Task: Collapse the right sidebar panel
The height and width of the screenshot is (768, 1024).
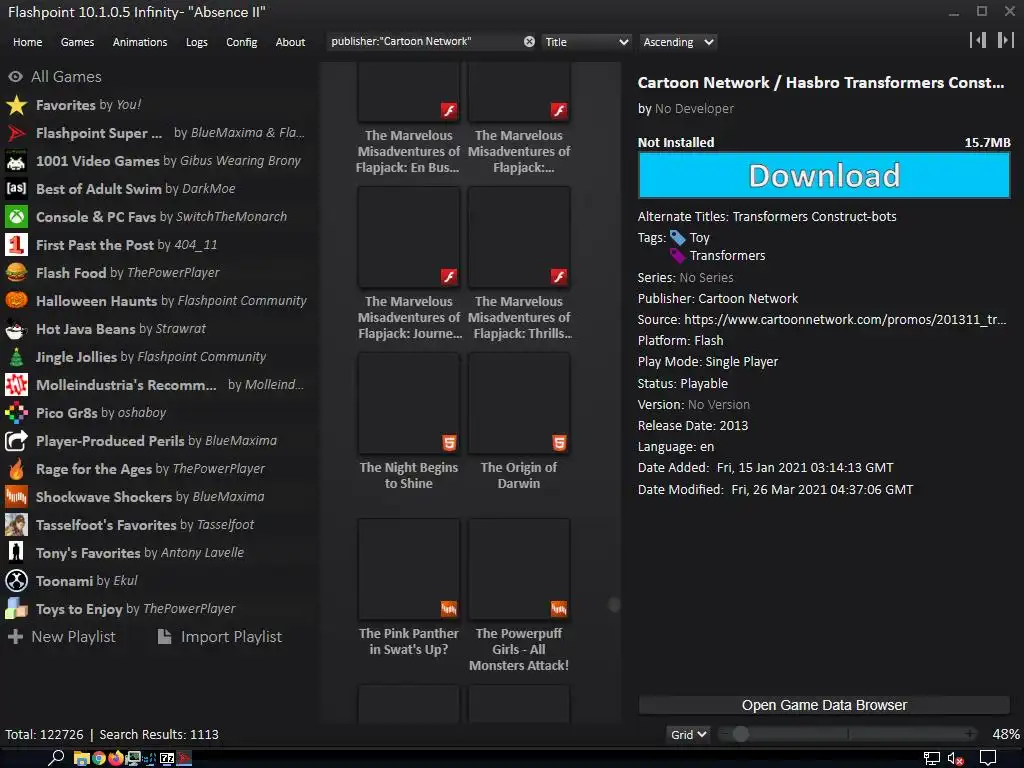Action: click(1005, 40)
